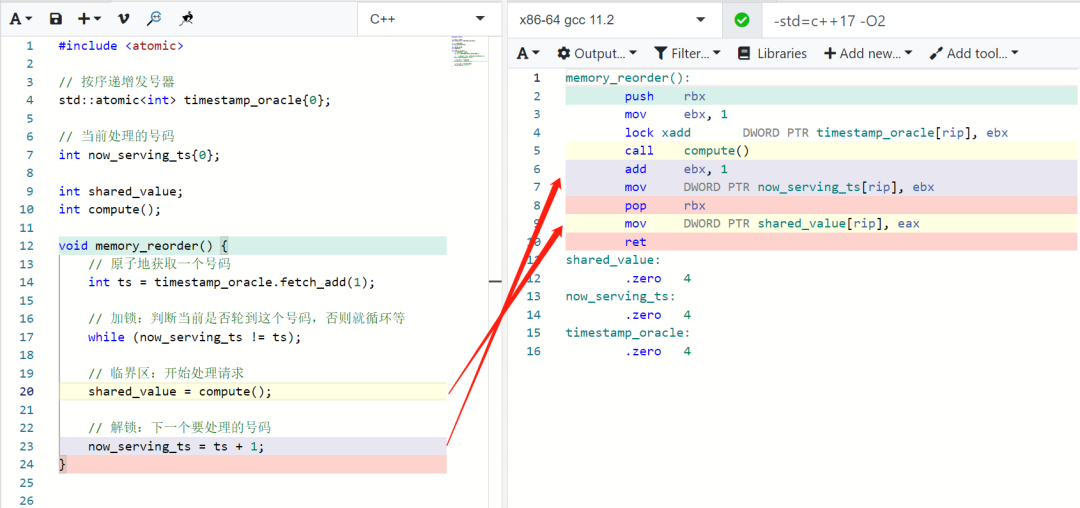Click the assembly line 'mov ebx, 1'

[676, 114]
